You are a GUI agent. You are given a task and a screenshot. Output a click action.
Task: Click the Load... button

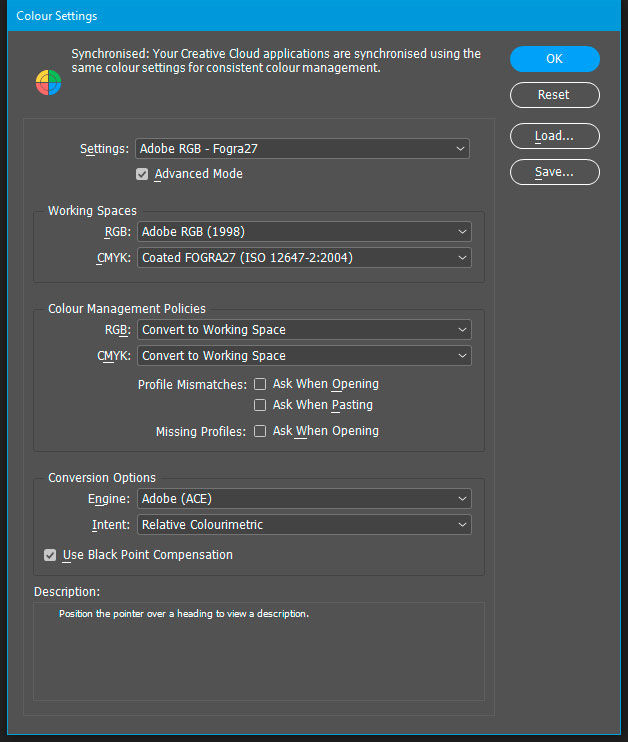pos(554,136)
